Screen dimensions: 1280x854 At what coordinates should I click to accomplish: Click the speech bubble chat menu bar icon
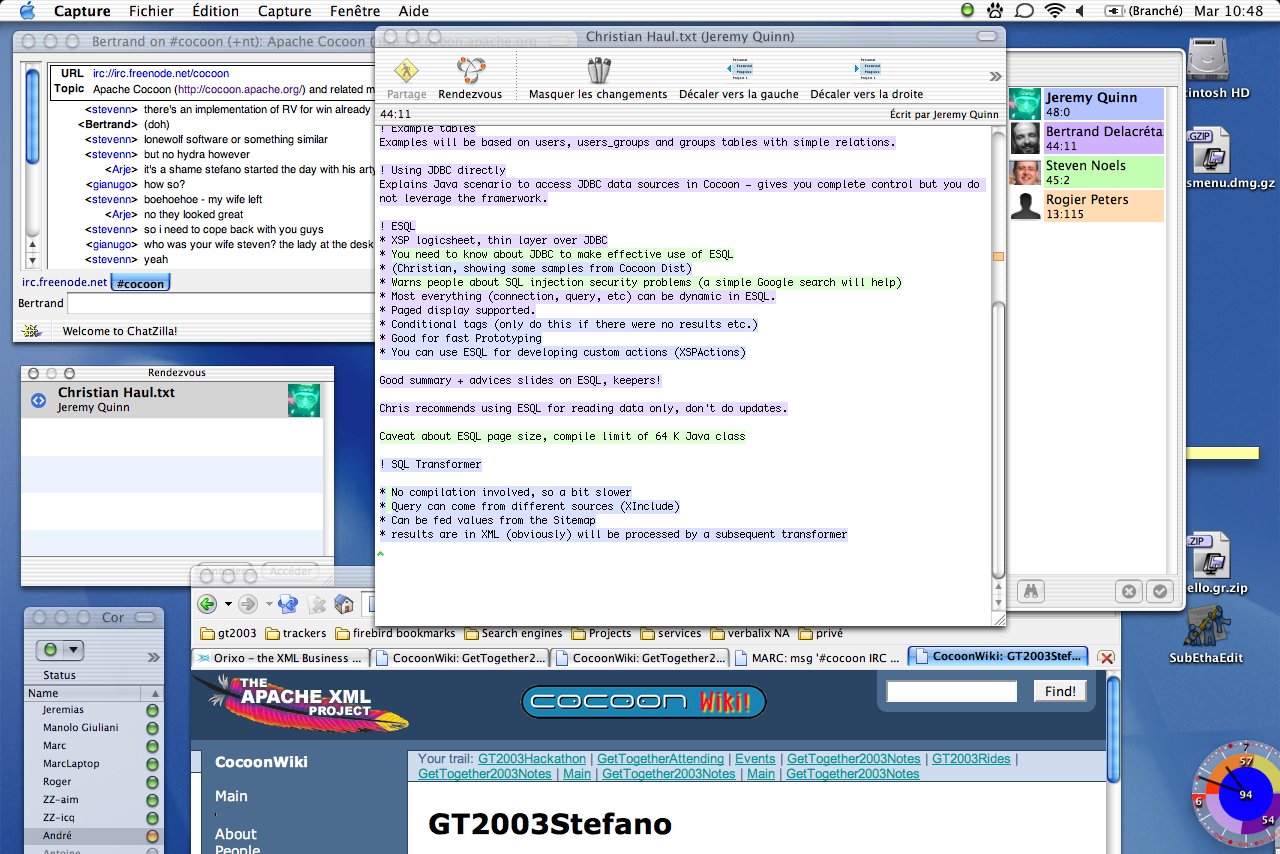tap(1024, 11)
